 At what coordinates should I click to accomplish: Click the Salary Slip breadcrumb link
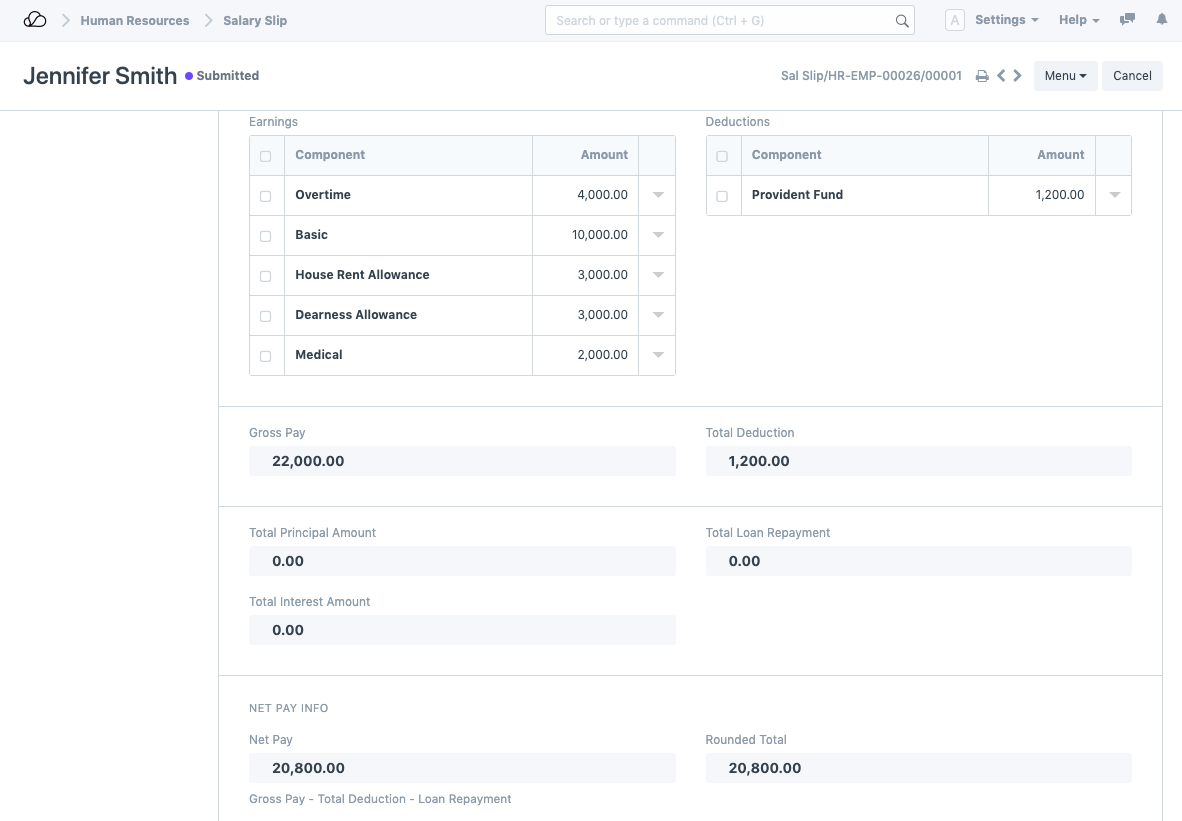coord(255,20)
